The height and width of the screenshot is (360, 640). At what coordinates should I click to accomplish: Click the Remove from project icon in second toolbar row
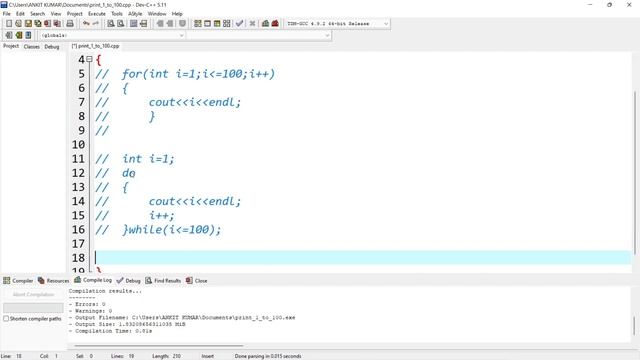19,35
